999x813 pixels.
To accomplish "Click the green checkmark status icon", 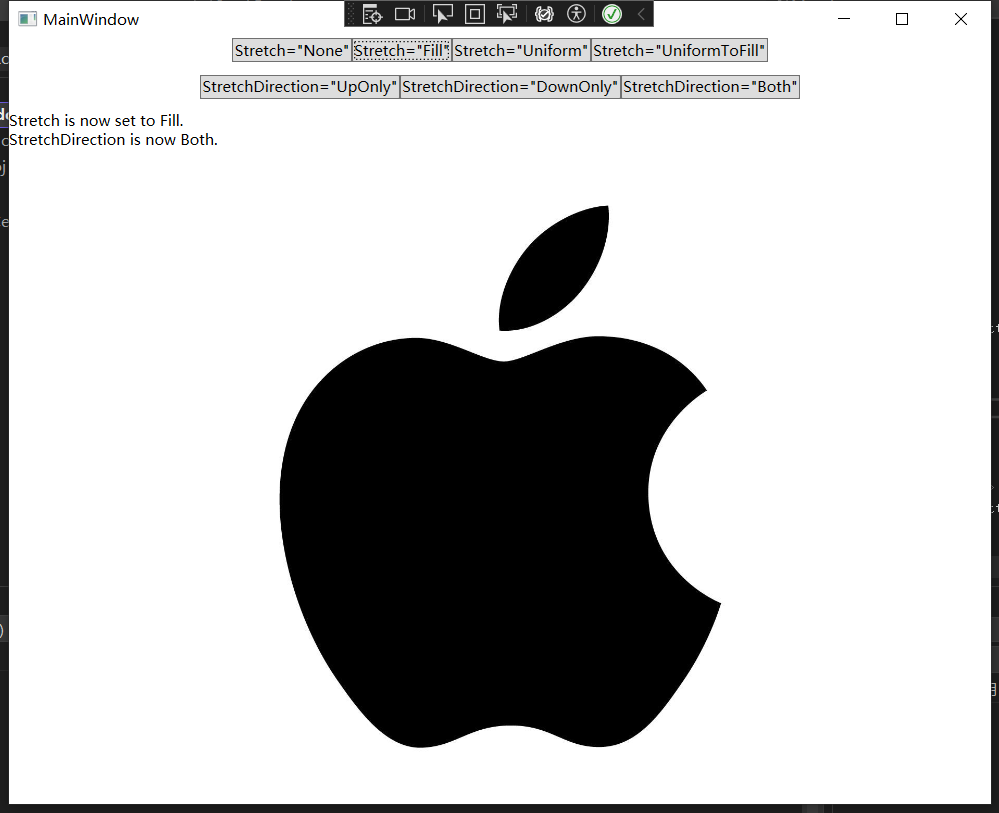I will coord(612,14).
